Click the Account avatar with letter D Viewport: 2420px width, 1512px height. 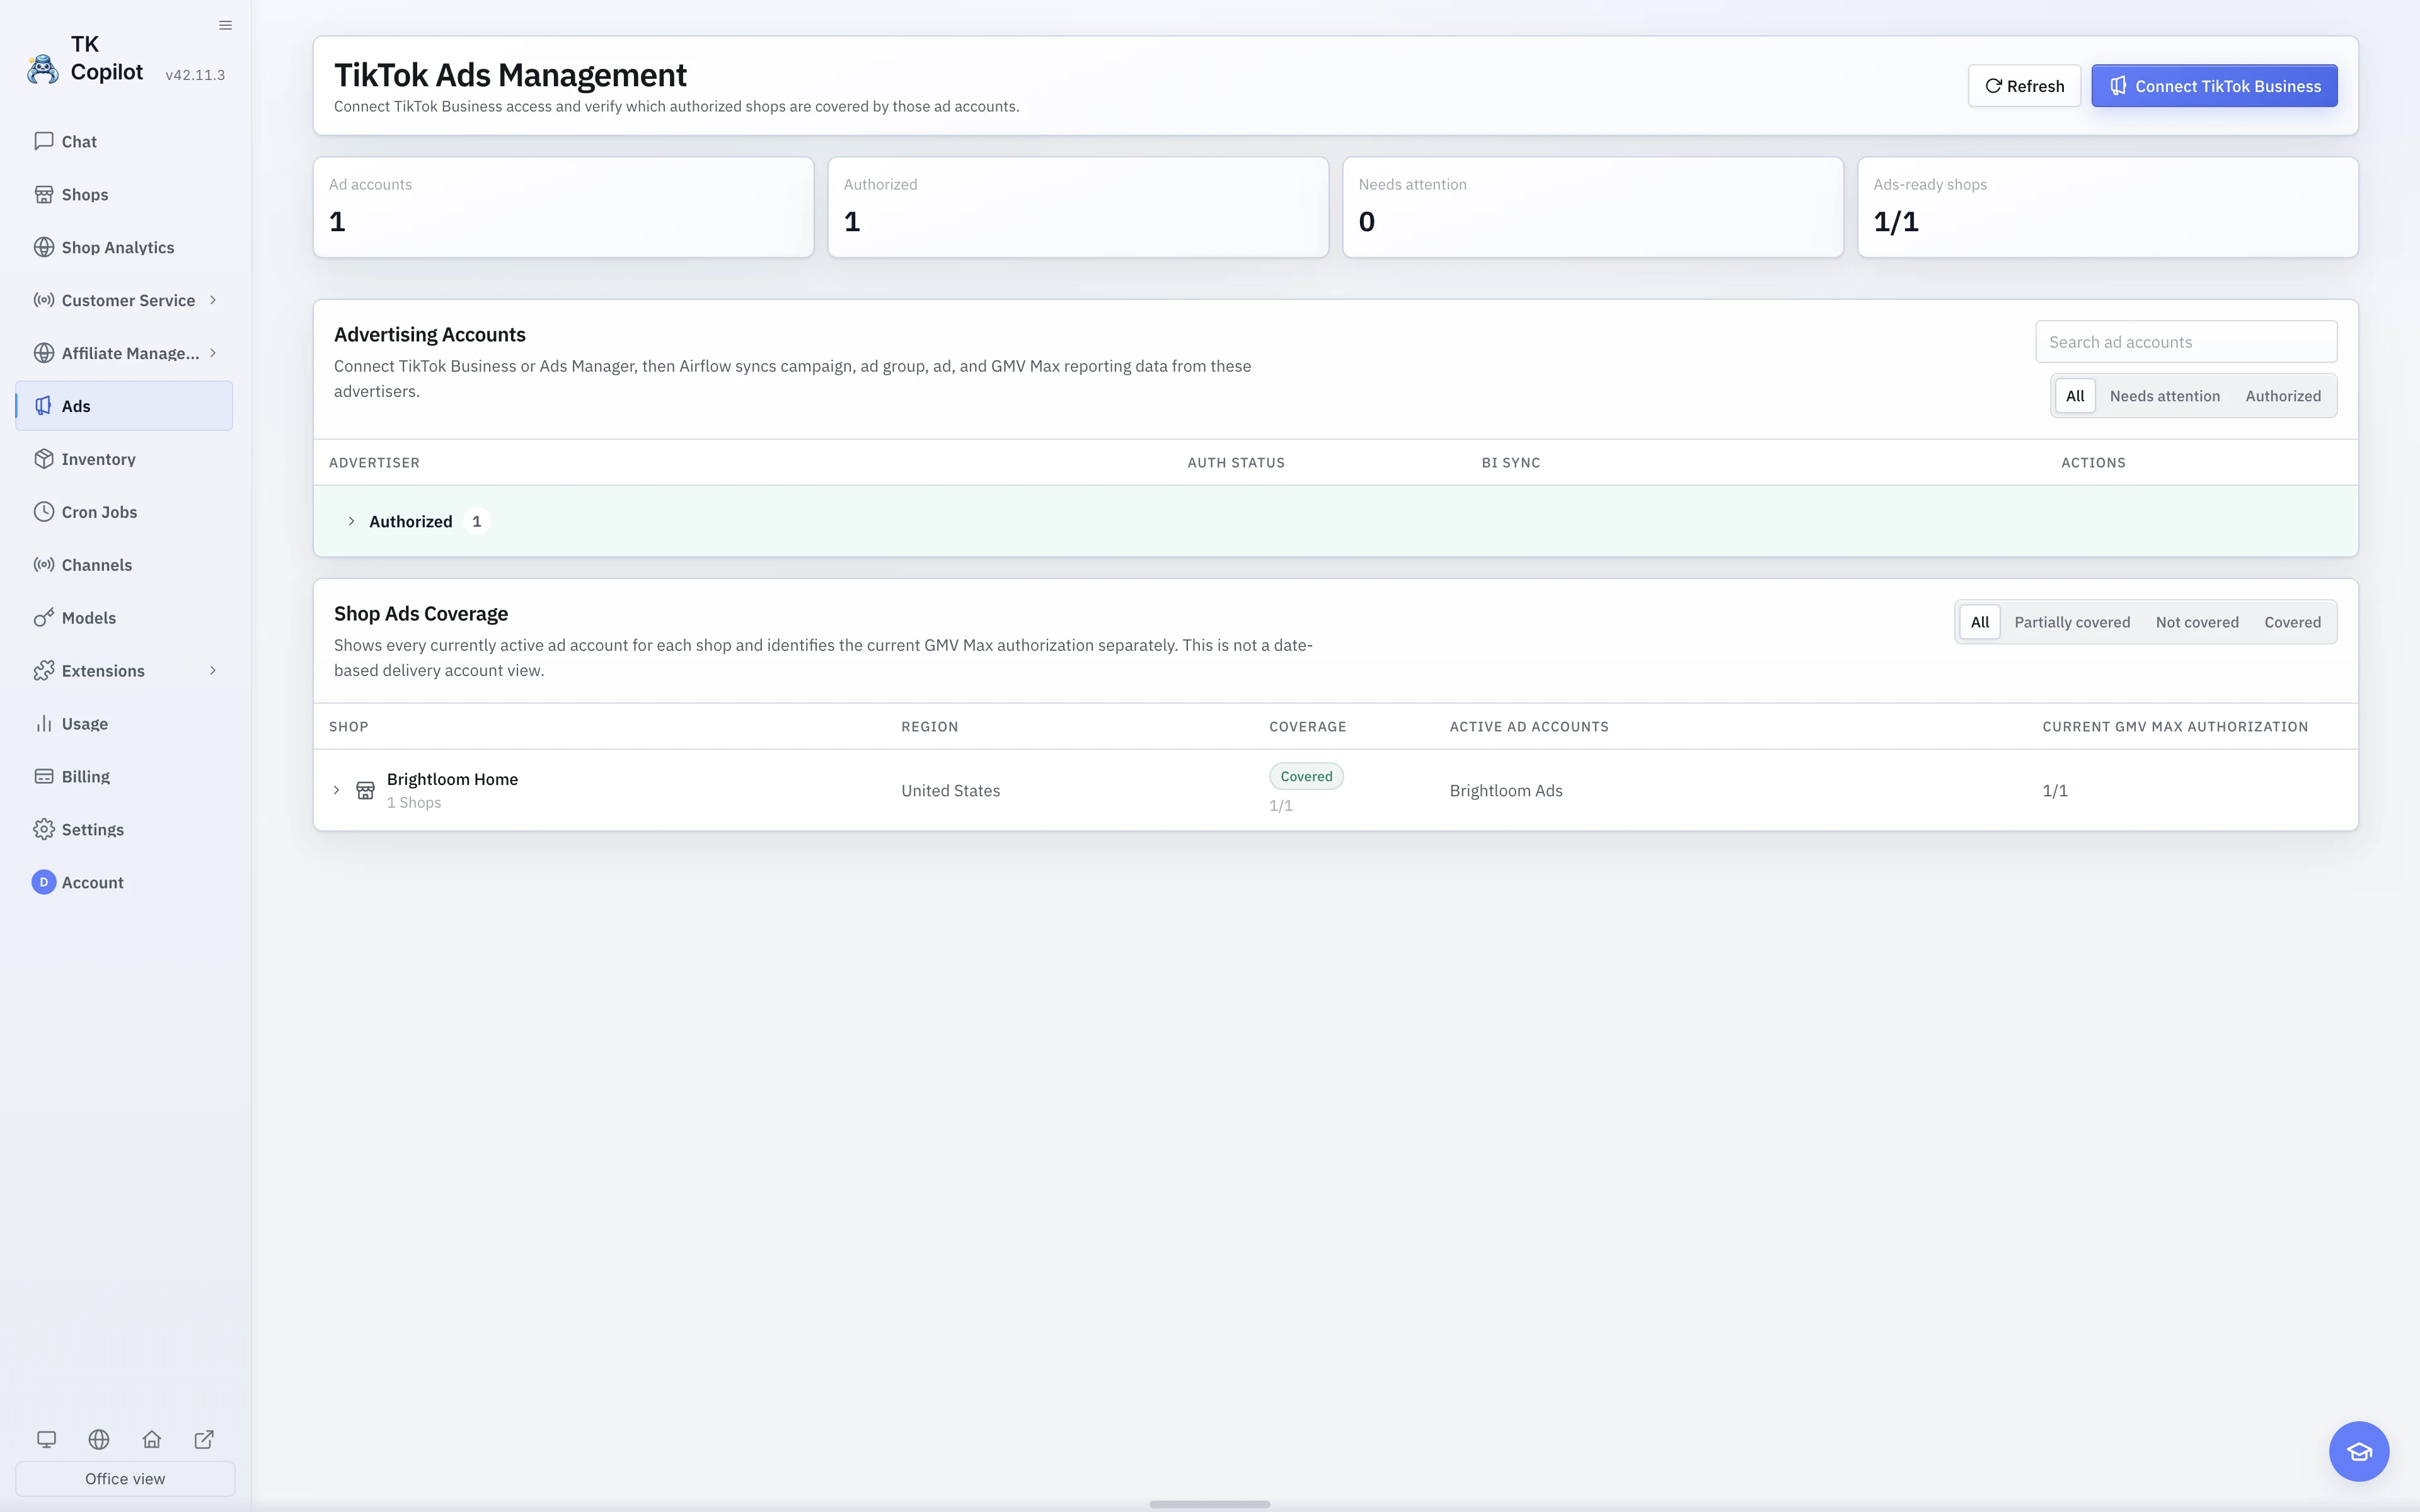(x=44, y=882)
